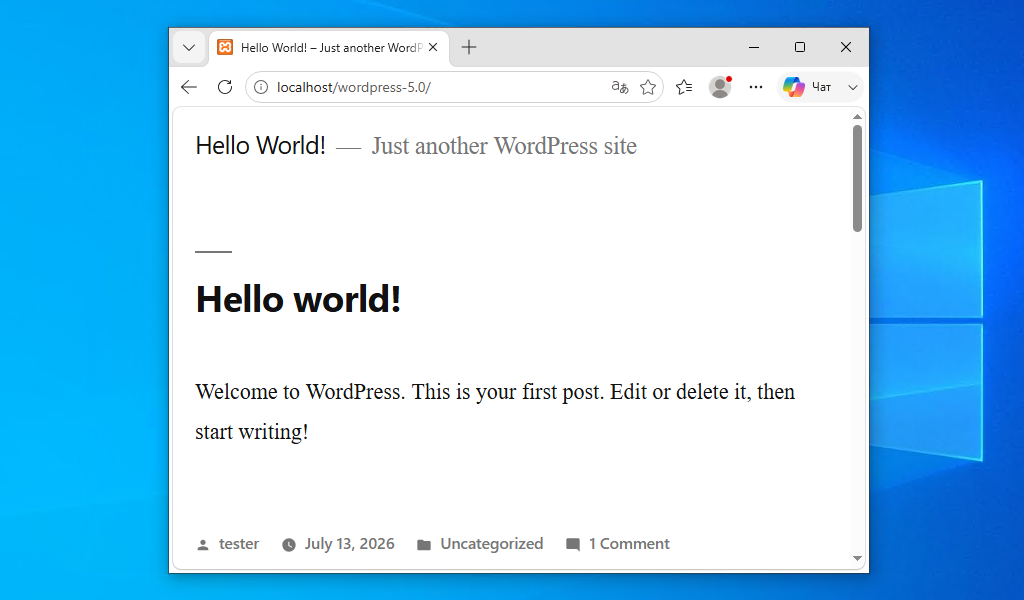The image size is (1024, 600).
Task: Refresh the current page
Action: [x=225, y=87]
